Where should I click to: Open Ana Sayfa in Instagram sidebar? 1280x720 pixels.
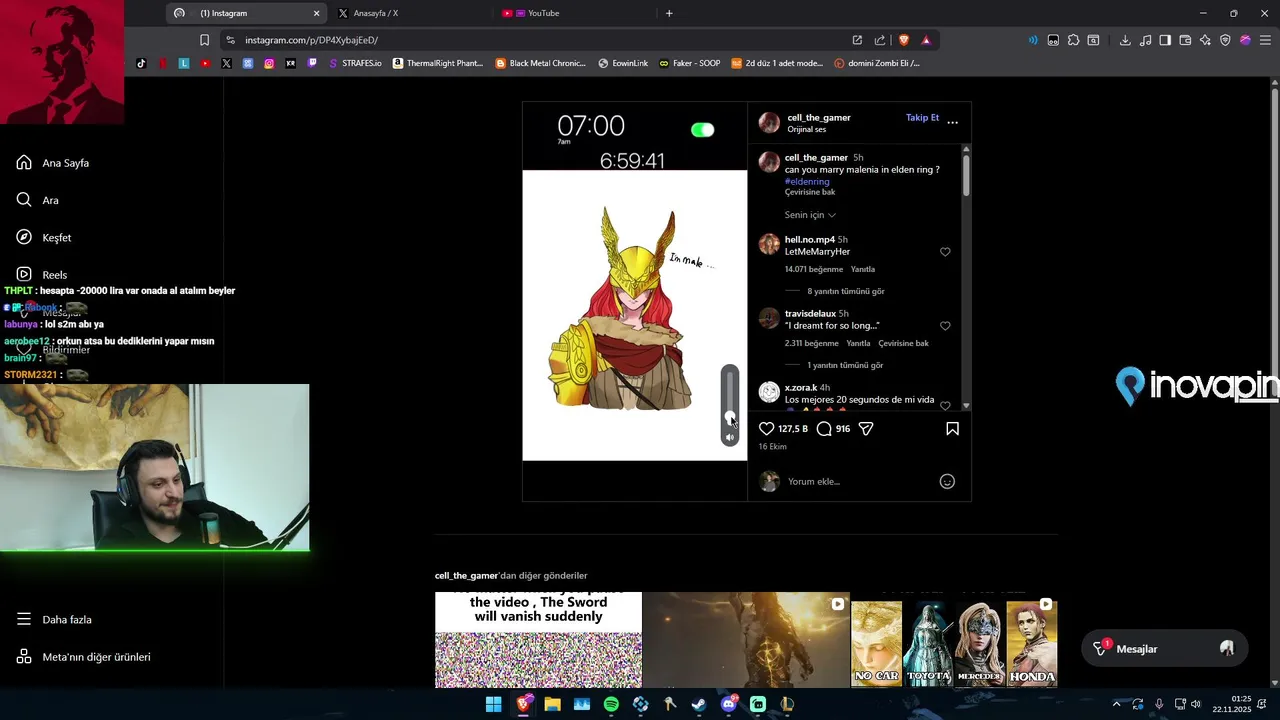pos(52,163)
